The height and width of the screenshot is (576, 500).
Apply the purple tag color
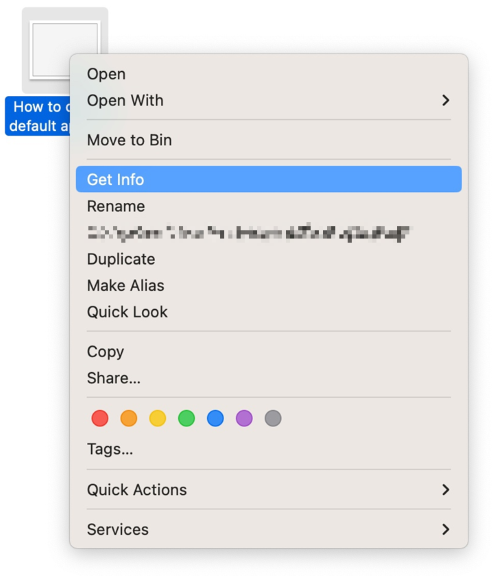click(244, 418)
